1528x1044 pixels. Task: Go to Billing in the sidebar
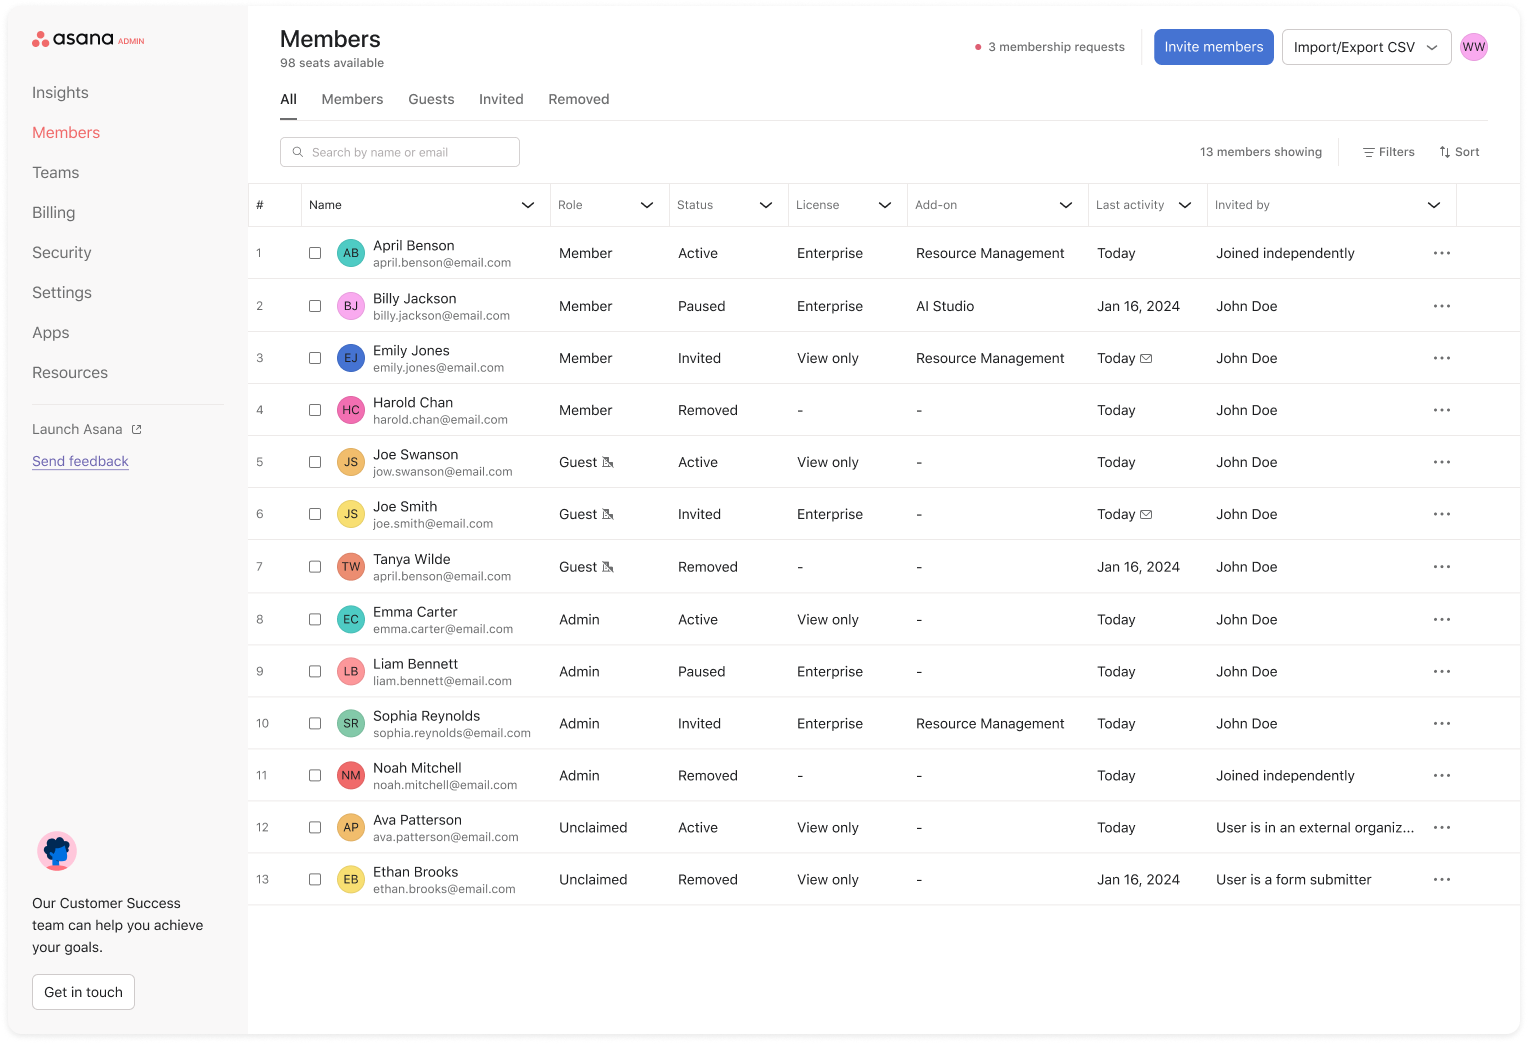(54, 212)
